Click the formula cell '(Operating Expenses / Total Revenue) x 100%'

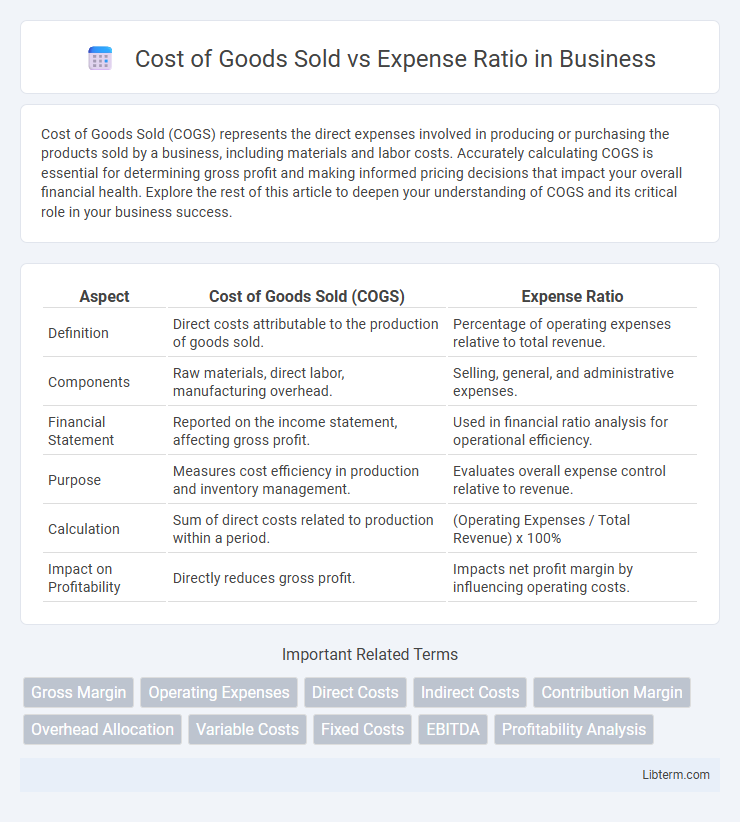point(573,529)
